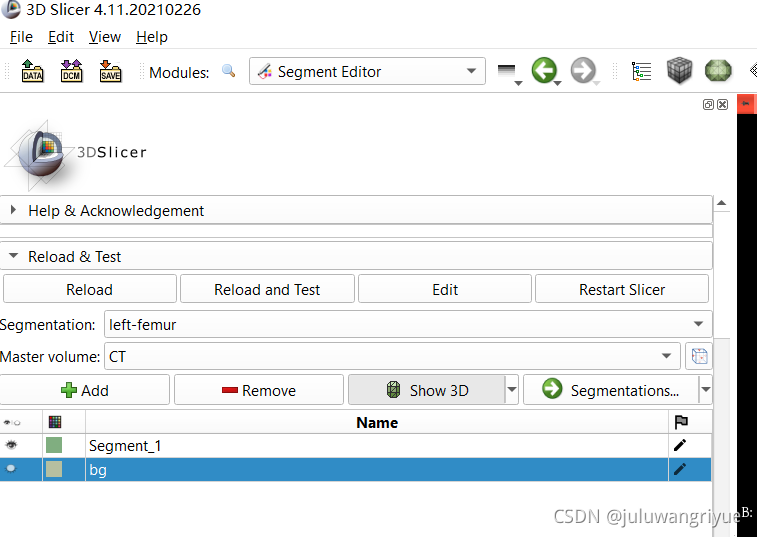The width and height of the screenshot is (757, 537).
Task: Open the Edit menu
Action: pos(61,37)
